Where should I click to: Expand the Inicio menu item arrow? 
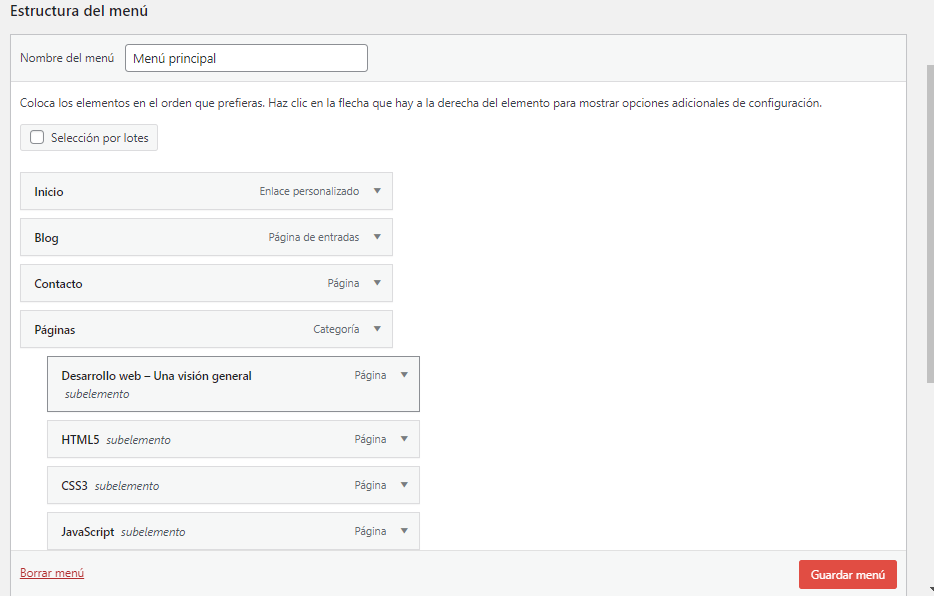coord(377,191)
